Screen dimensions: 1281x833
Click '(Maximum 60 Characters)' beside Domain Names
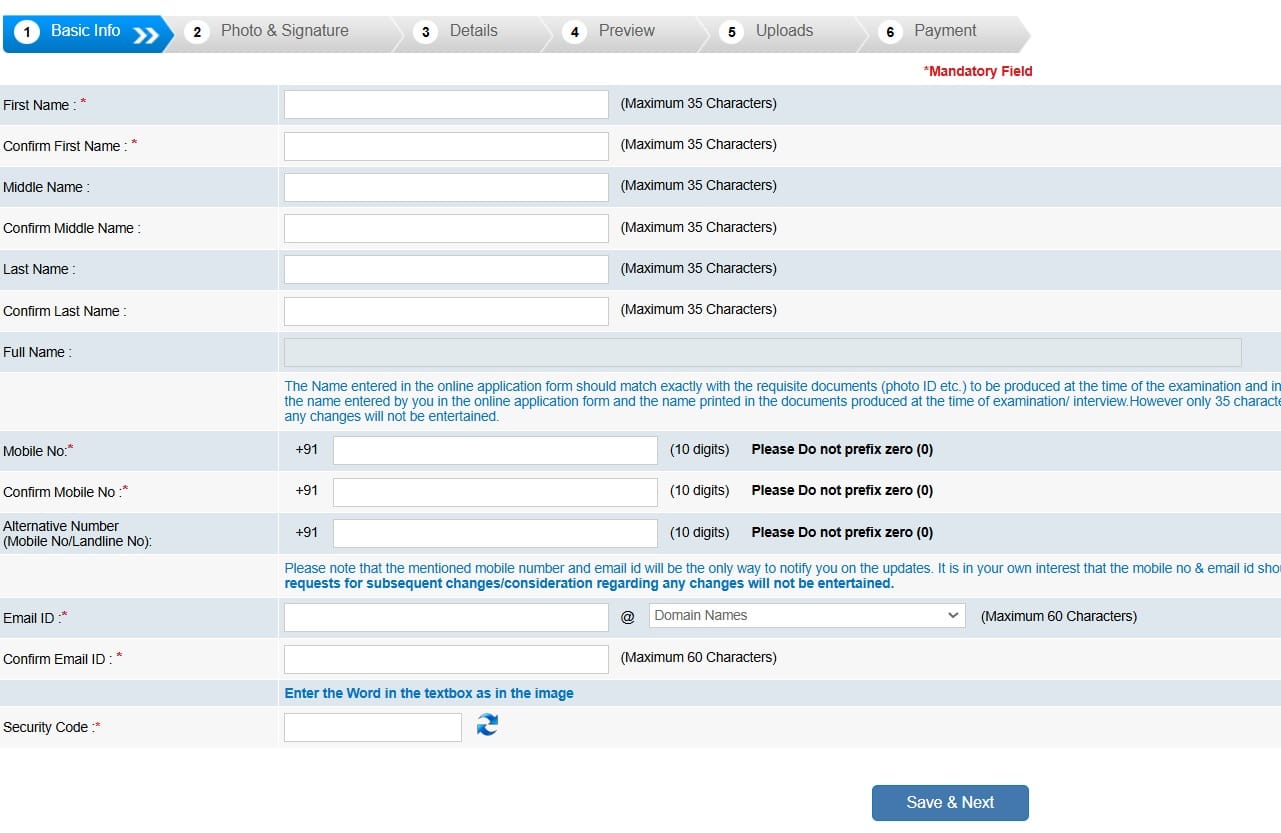pyautogui.click(x=1059, y=616)
